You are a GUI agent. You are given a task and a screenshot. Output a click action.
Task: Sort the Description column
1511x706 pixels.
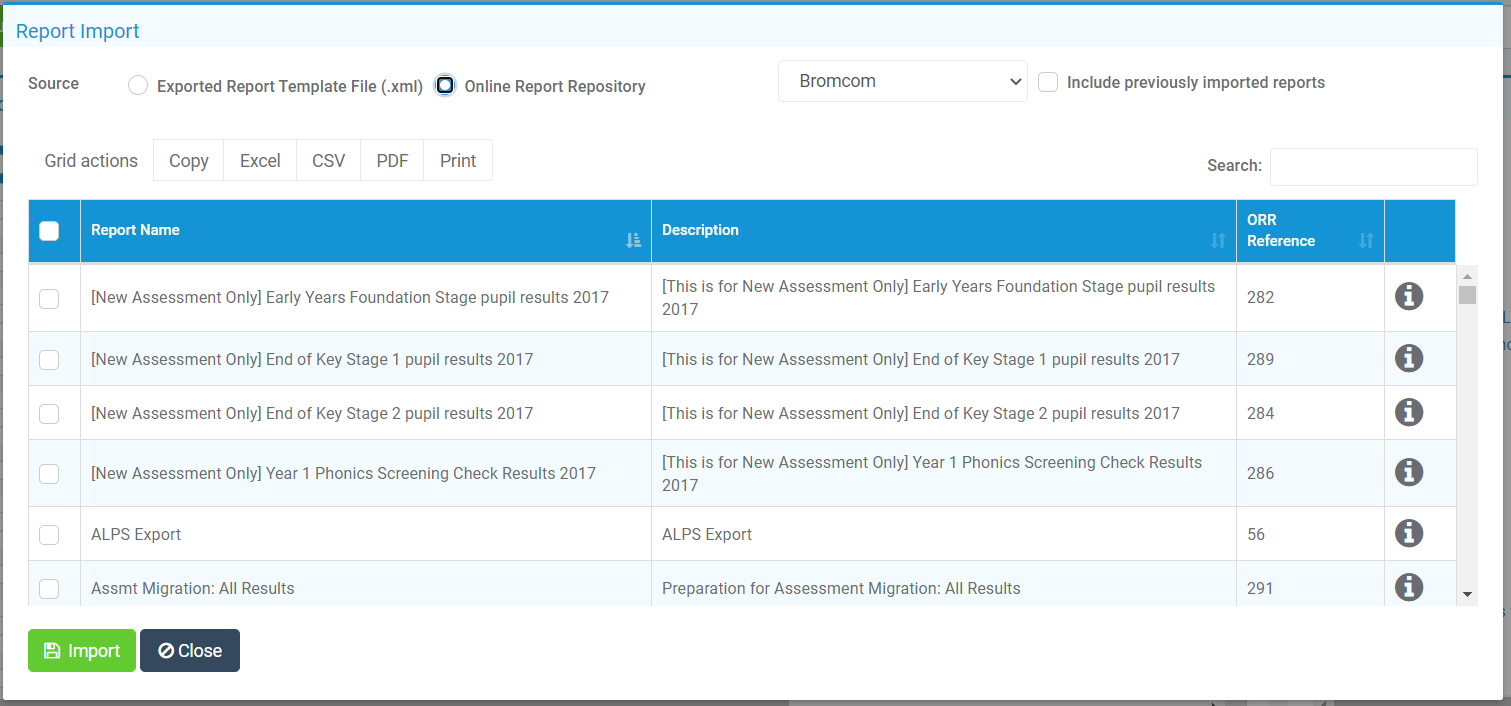pos(1217,240)
